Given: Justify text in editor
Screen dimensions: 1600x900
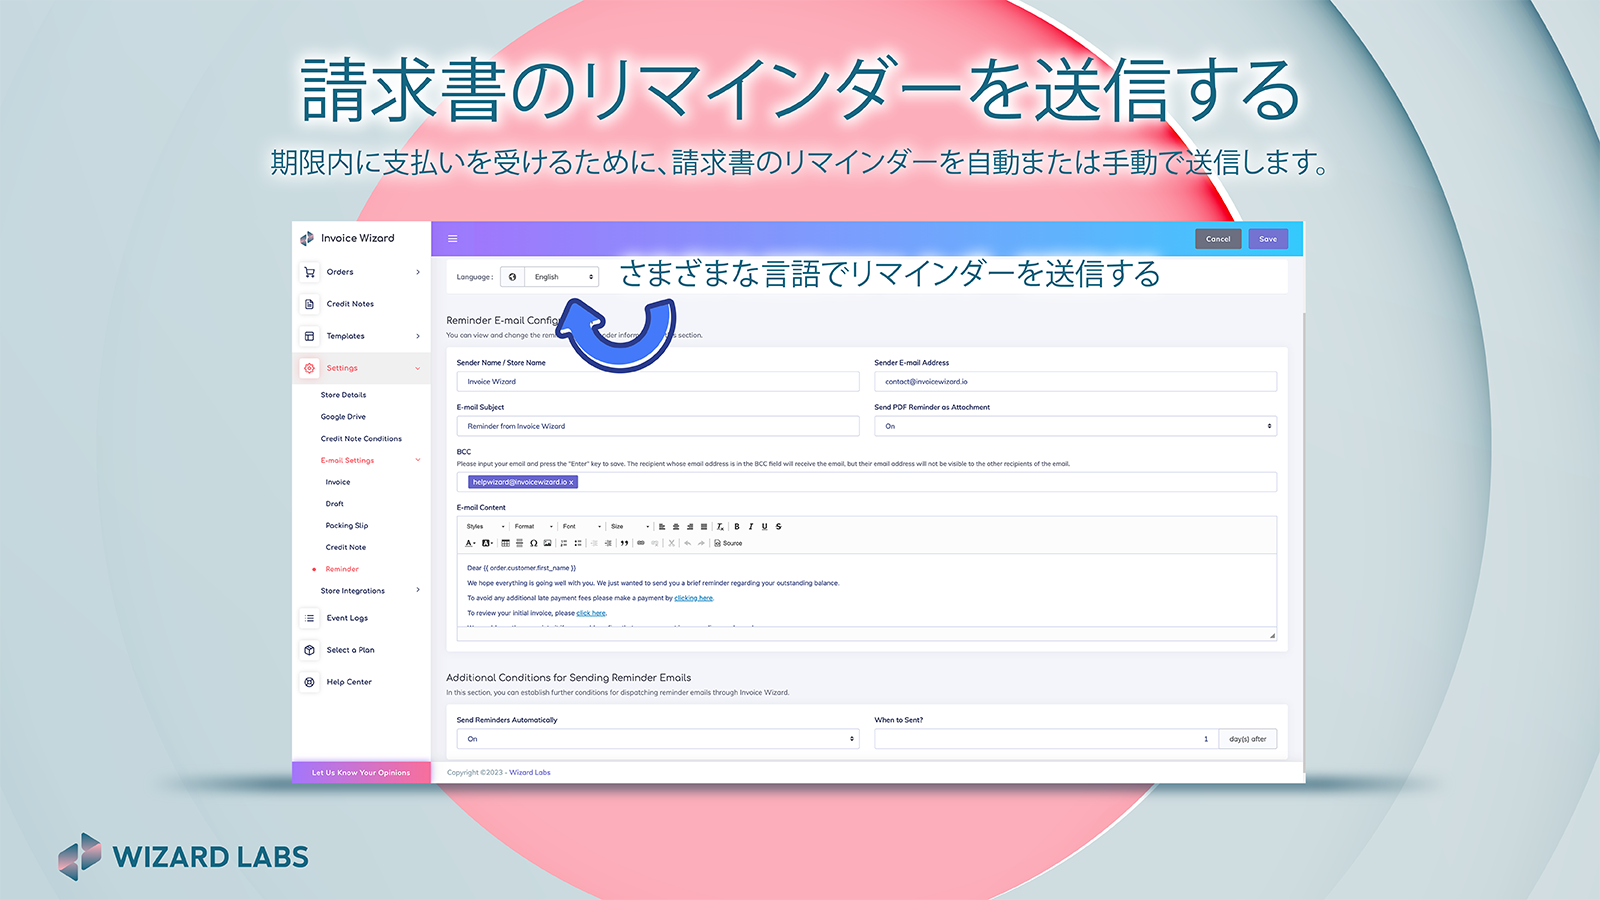Looking at the screenshot, I should 704,526.
